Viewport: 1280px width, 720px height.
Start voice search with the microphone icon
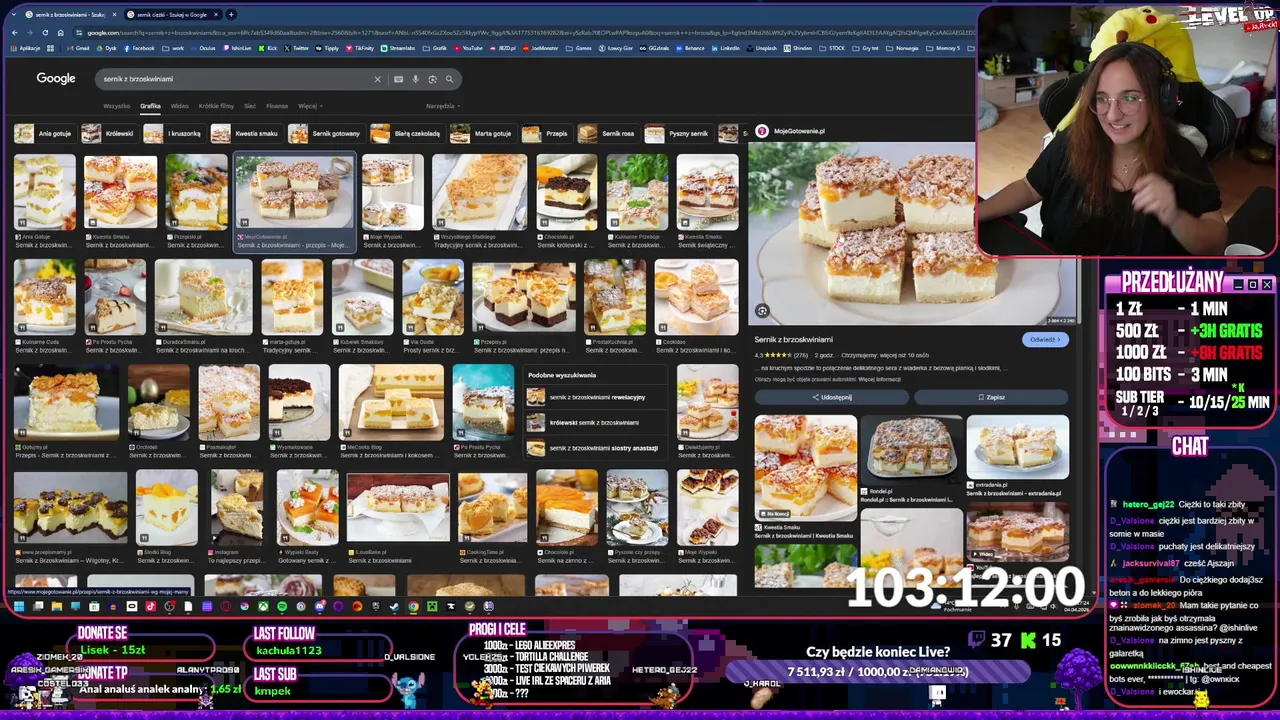pos(415,79)
